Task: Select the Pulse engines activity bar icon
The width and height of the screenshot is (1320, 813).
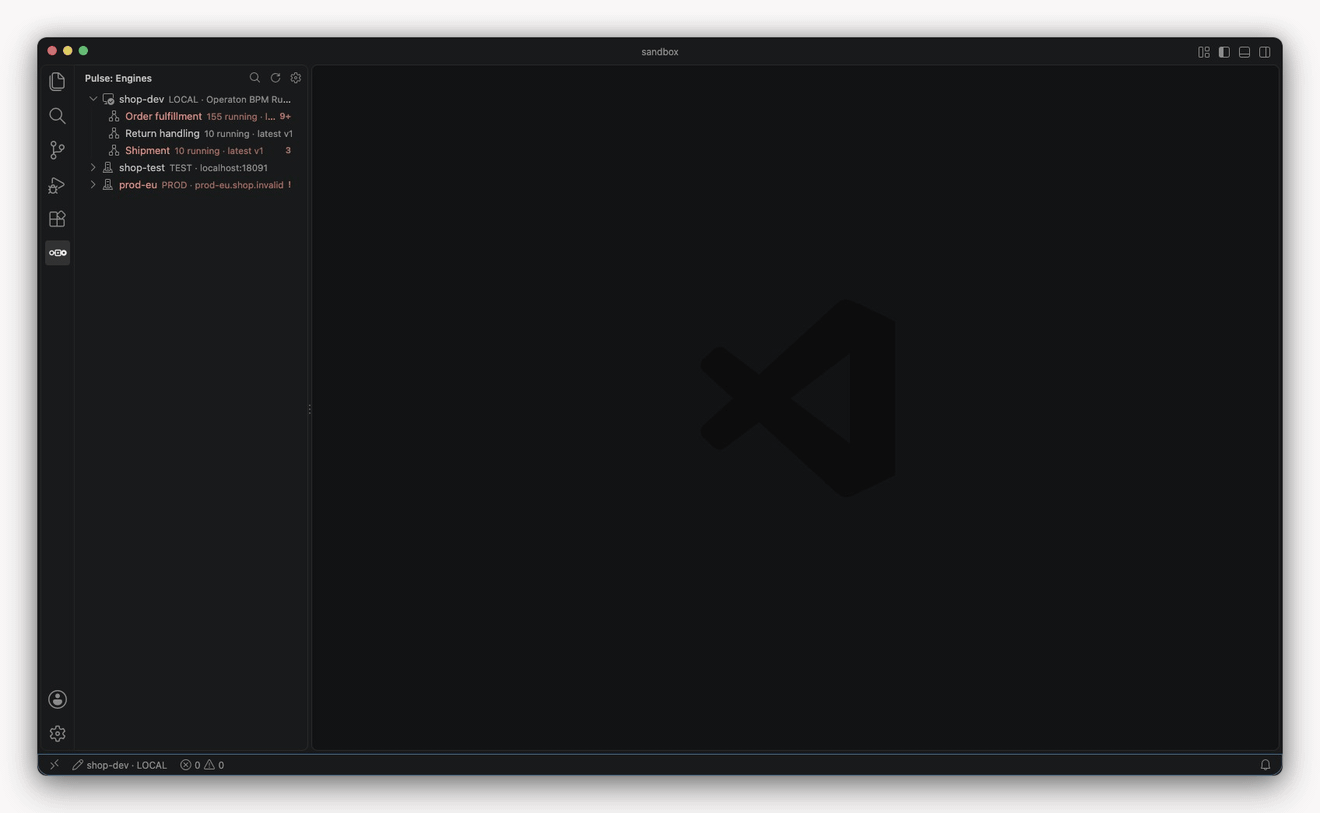Action: point(57,253)
